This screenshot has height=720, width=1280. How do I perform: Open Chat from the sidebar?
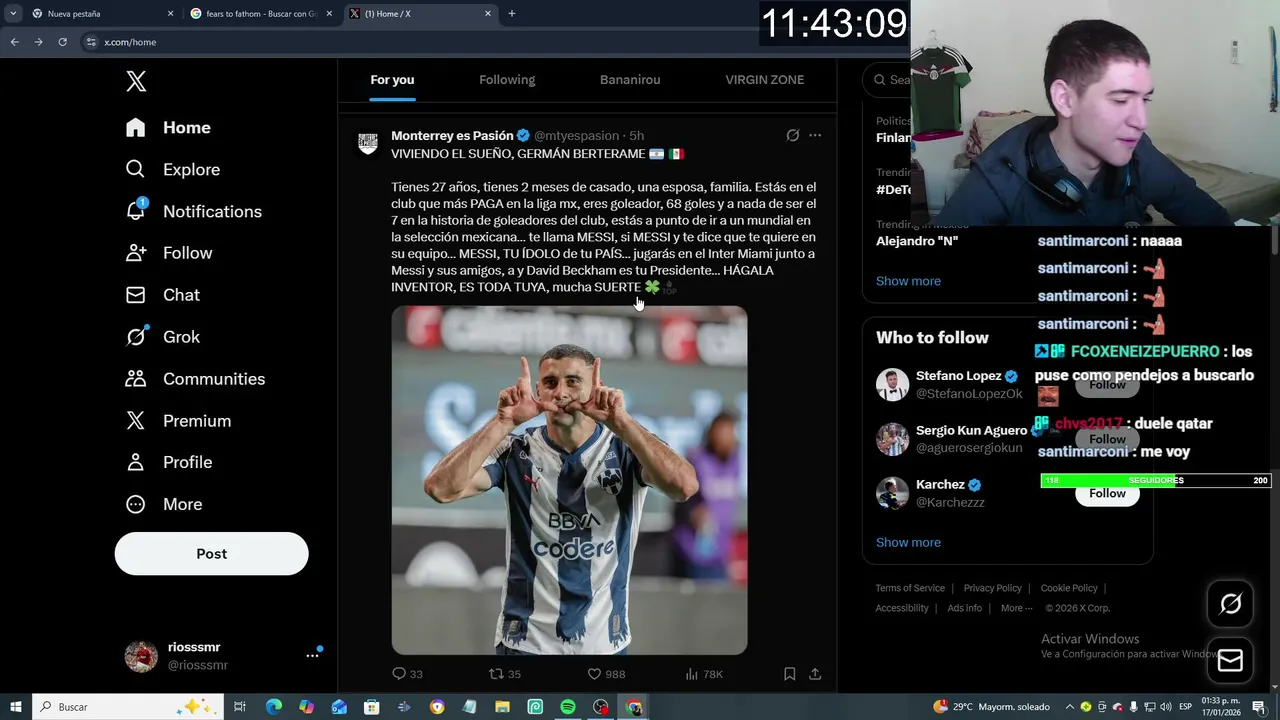(x=162, y=295)
